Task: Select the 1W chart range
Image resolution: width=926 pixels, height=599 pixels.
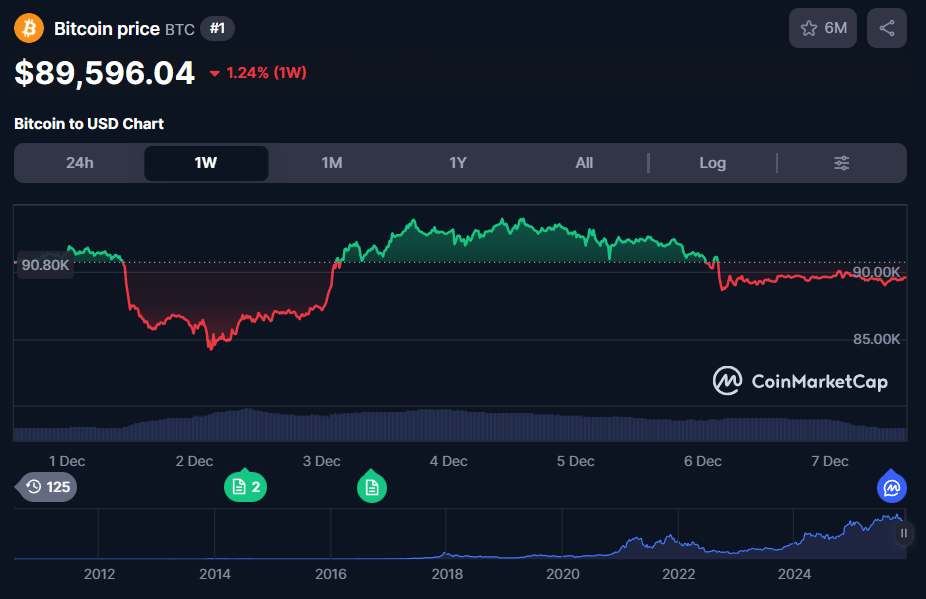Action: 206,163
